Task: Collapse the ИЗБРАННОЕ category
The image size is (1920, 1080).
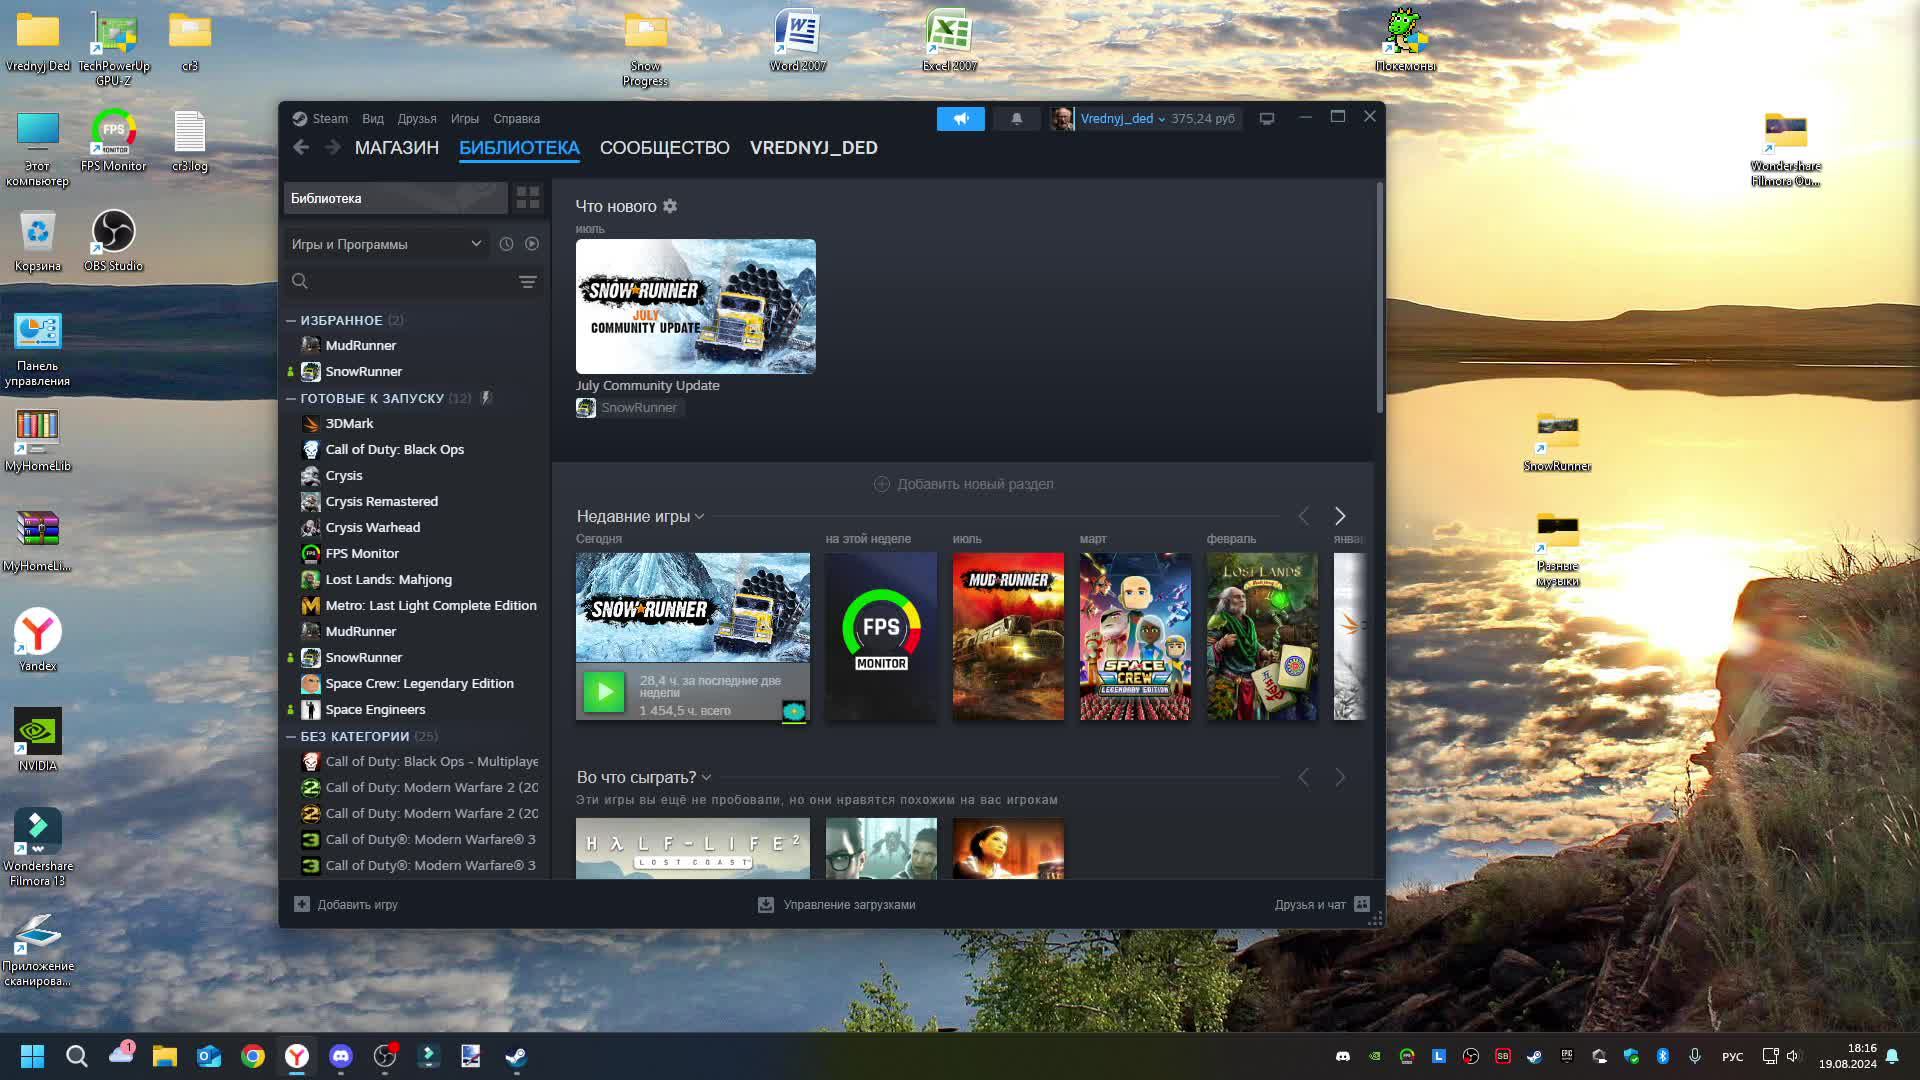Action: coord(291,320)
